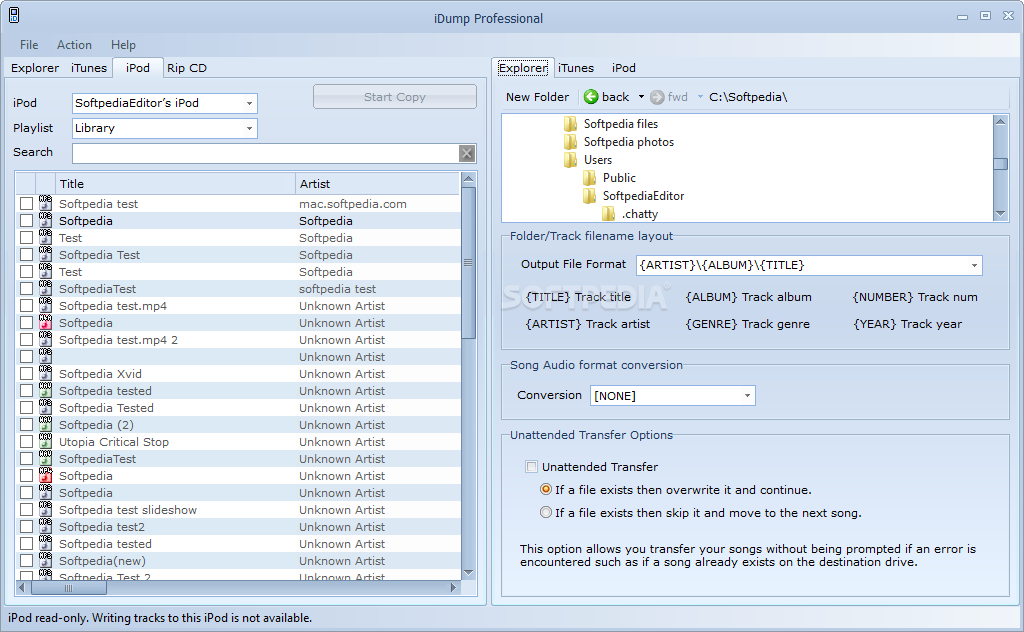The width and height of the screenshot is (1024, 632).
Task: Open the Conversion [NONE] dropdown
Action: [x=747, y=396]
